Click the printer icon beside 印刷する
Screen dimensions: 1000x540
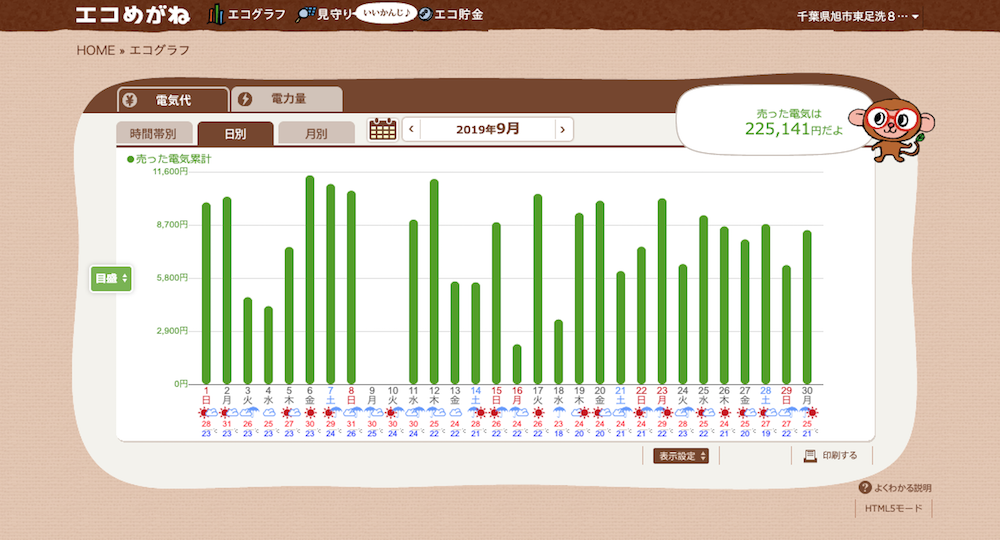point(810,456)
